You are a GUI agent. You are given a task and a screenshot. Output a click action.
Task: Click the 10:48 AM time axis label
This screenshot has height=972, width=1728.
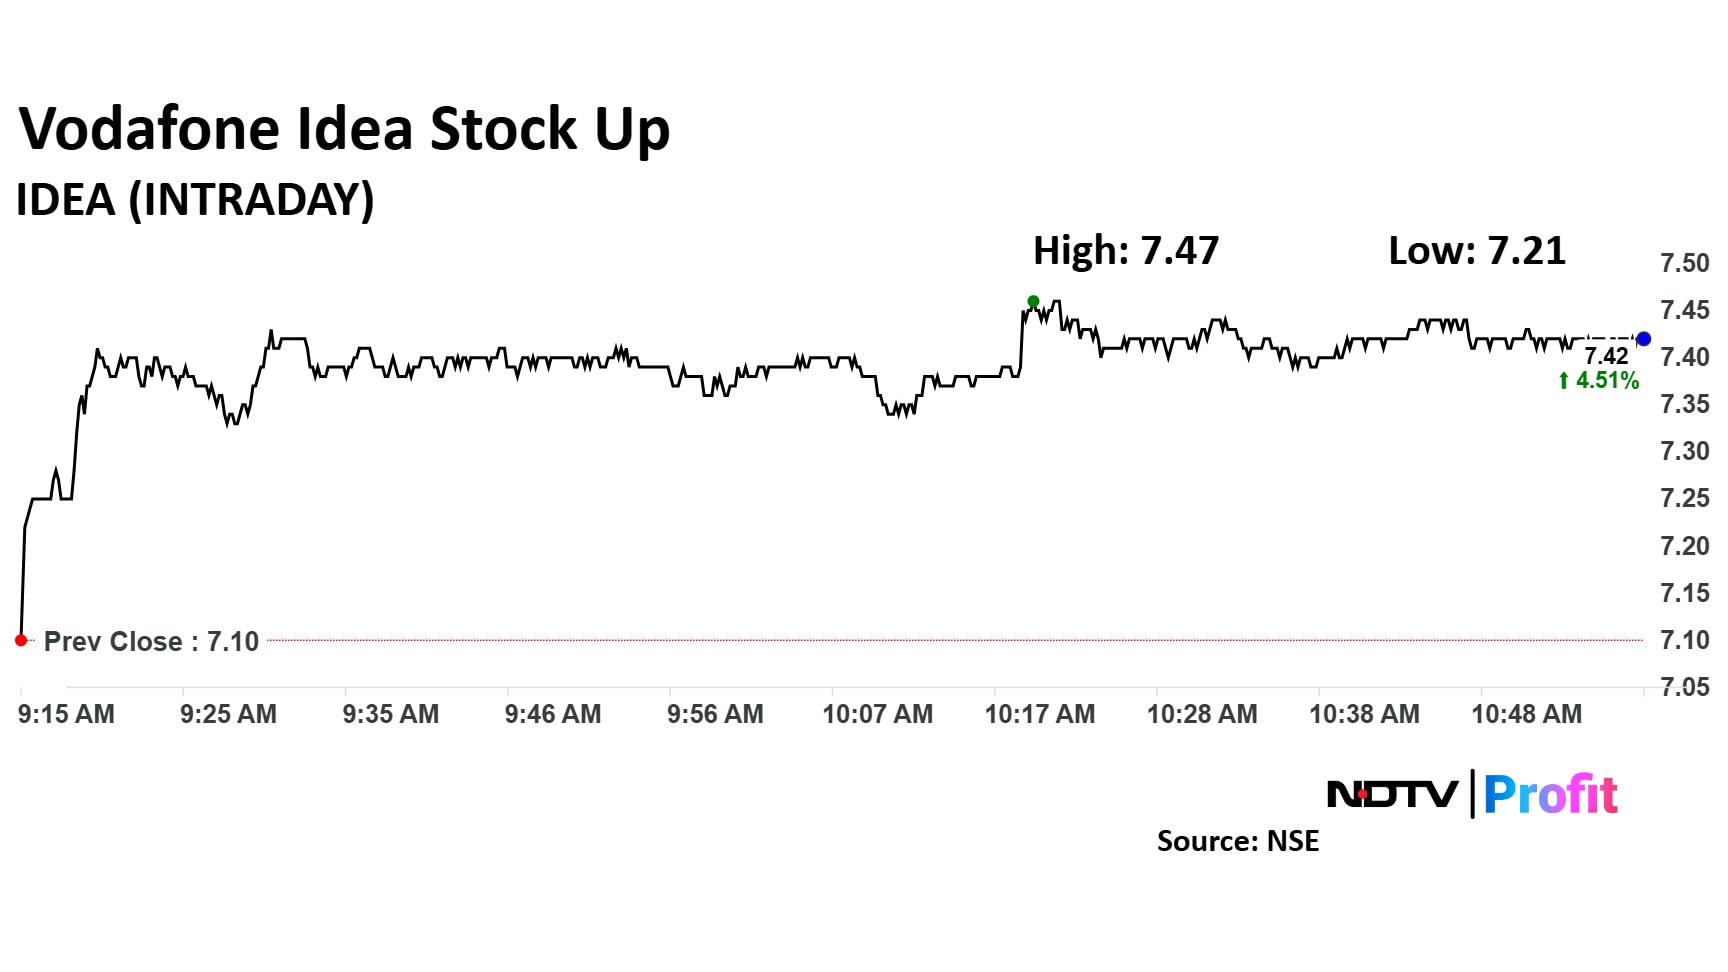1526,714
